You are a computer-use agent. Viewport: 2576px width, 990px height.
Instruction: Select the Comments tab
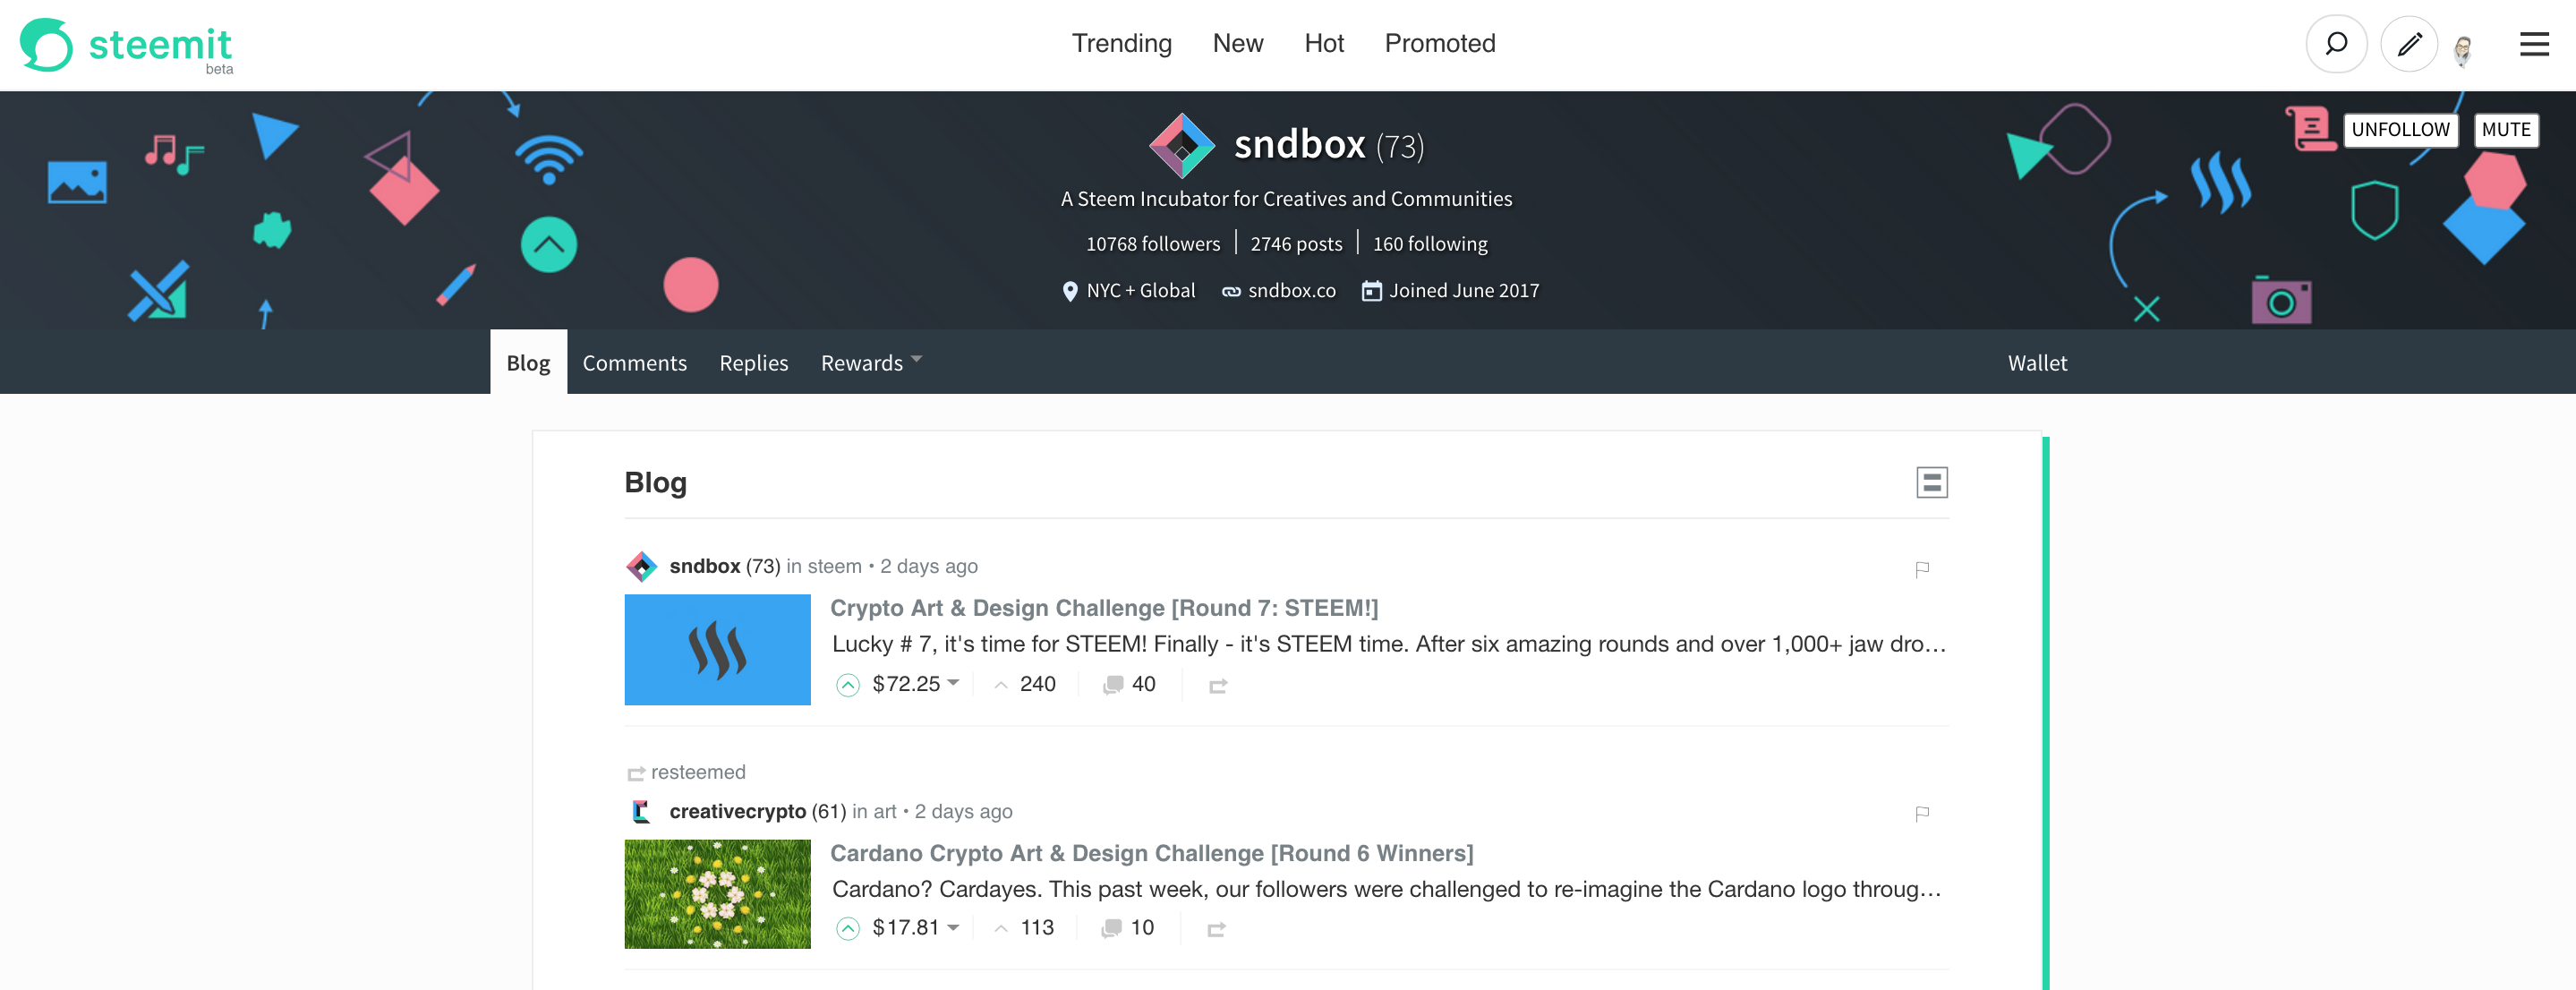pos(634,363)
